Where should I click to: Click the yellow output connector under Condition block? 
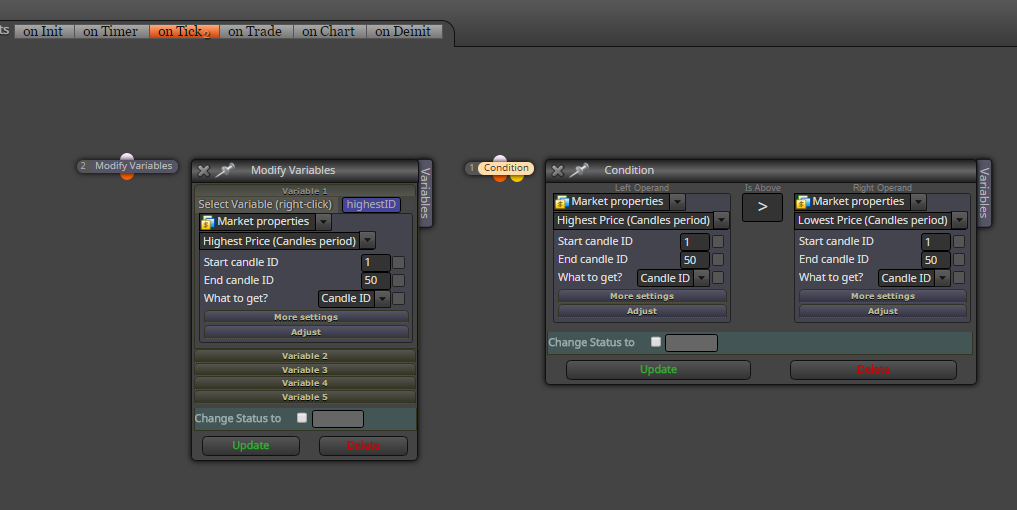click(517, 178)
